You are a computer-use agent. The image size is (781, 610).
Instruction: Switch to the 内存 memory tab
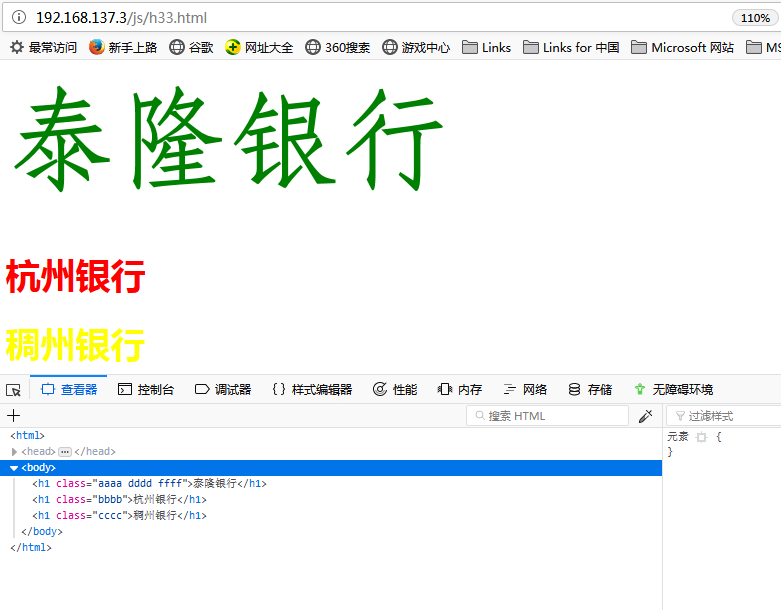460,389
